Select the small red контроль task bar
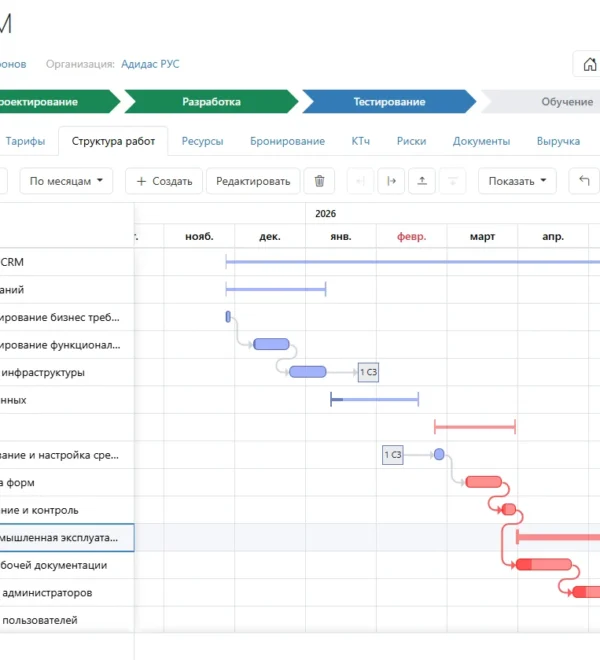The image size is (600, 660). 509,509
